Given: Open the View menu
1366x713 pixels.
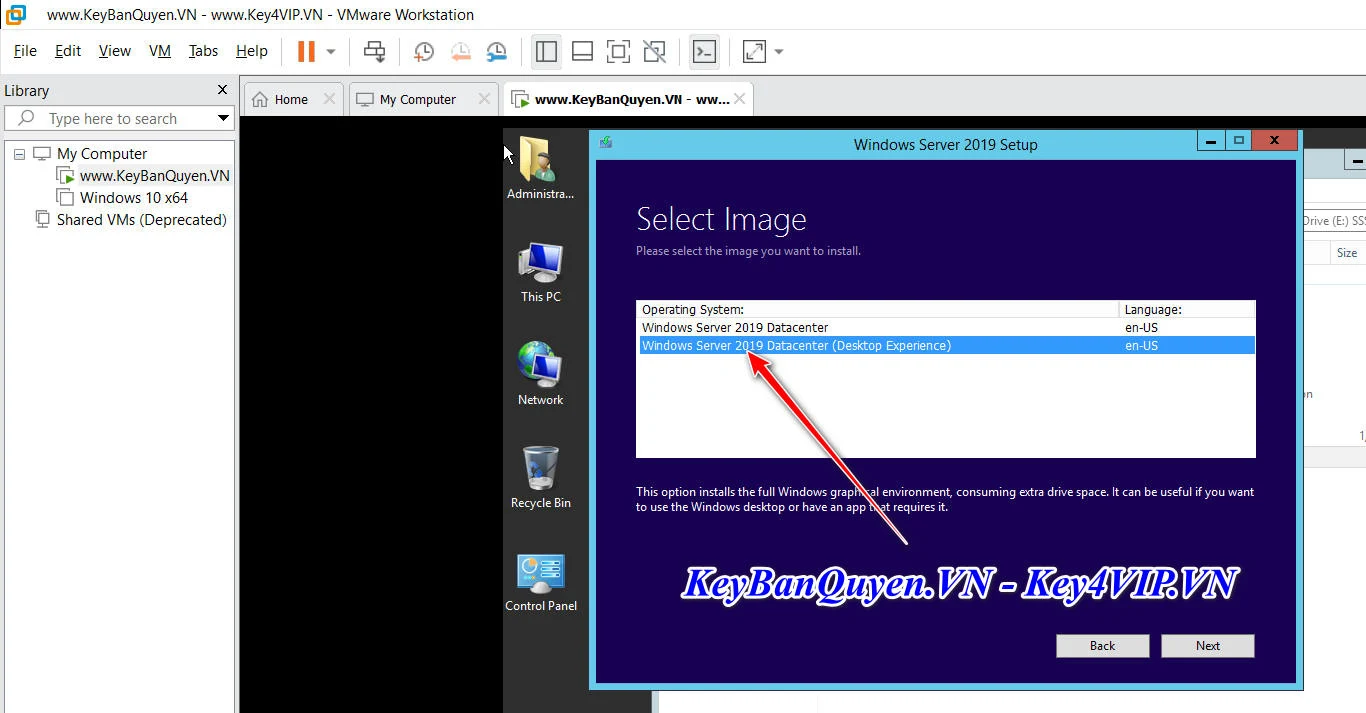Looking at the screenshot, I should pyautogui.click(x=115, y=51).
